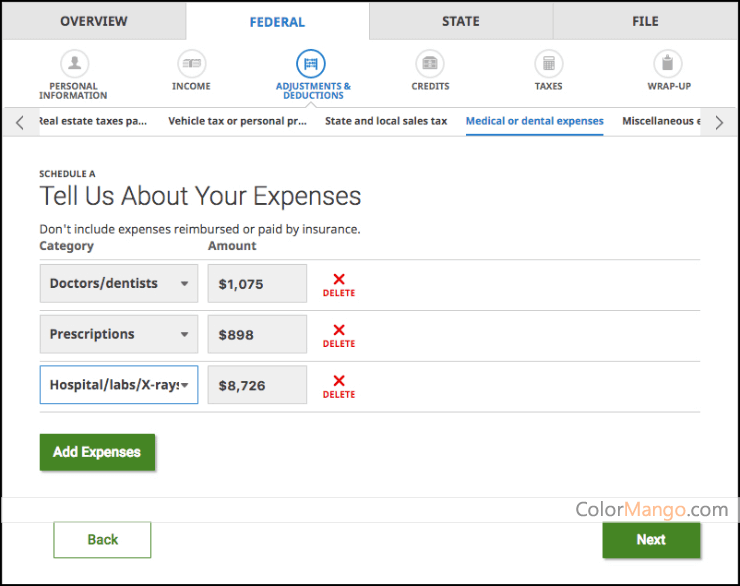
Task: Go to the Credits step icon
Action: coord(430,64)
